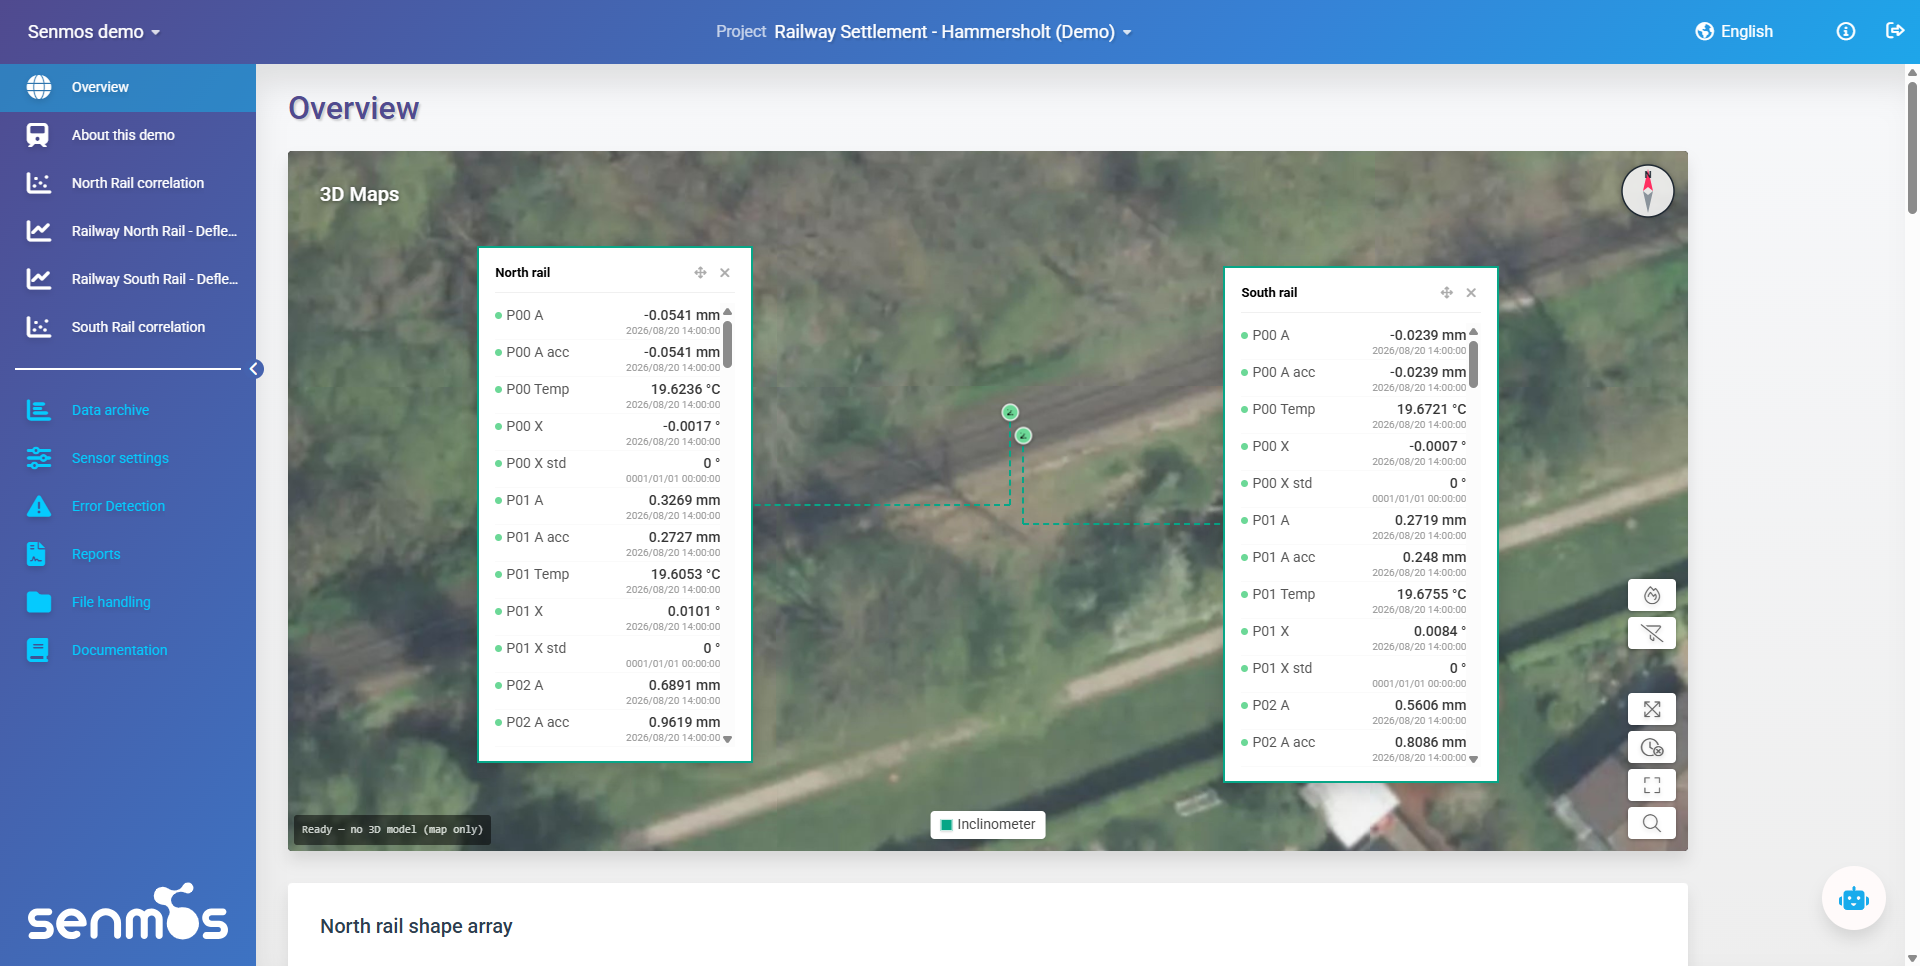
Task: Click the upper inclinometer marker on map
Action: pyautogui.click(x=1010, y=412)
